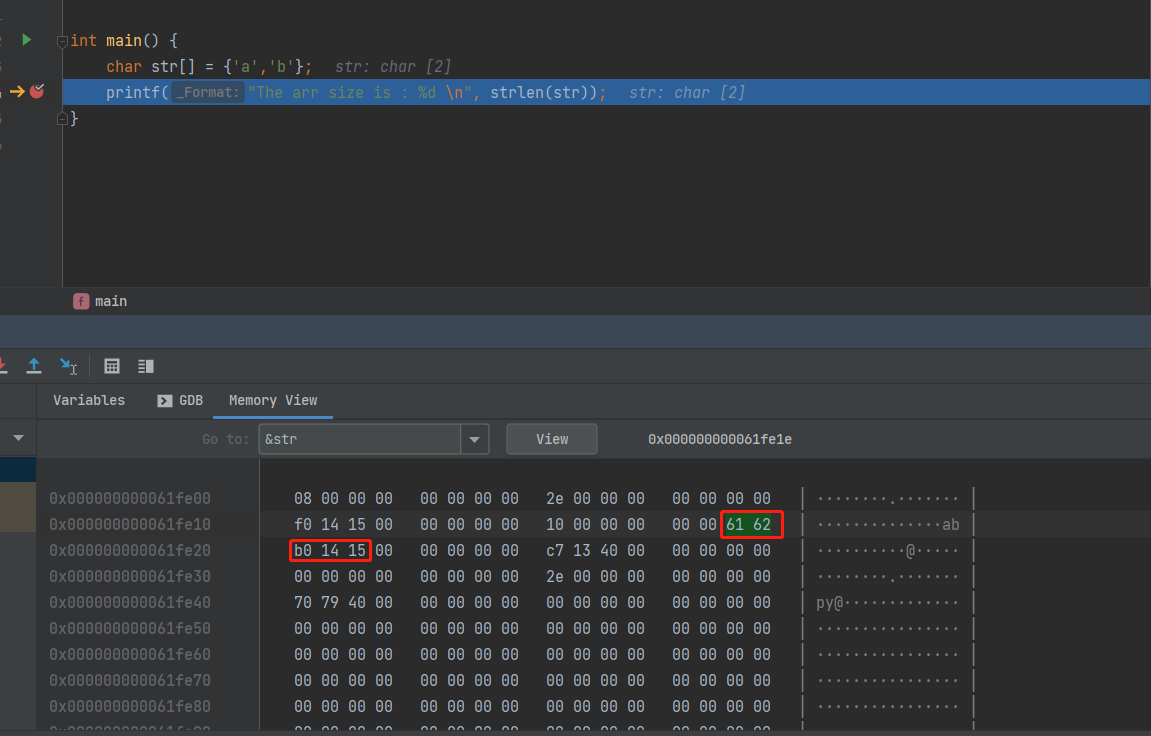
Task: Click the View button
Action: pos(552,439)
